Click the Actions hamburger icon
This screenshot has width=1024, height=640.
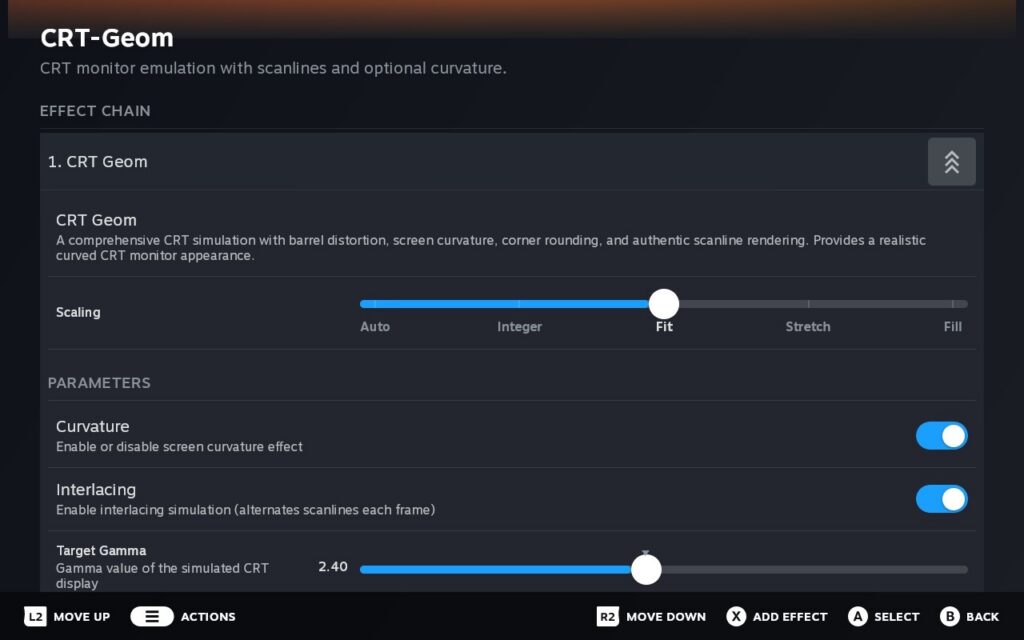[153, 616]
